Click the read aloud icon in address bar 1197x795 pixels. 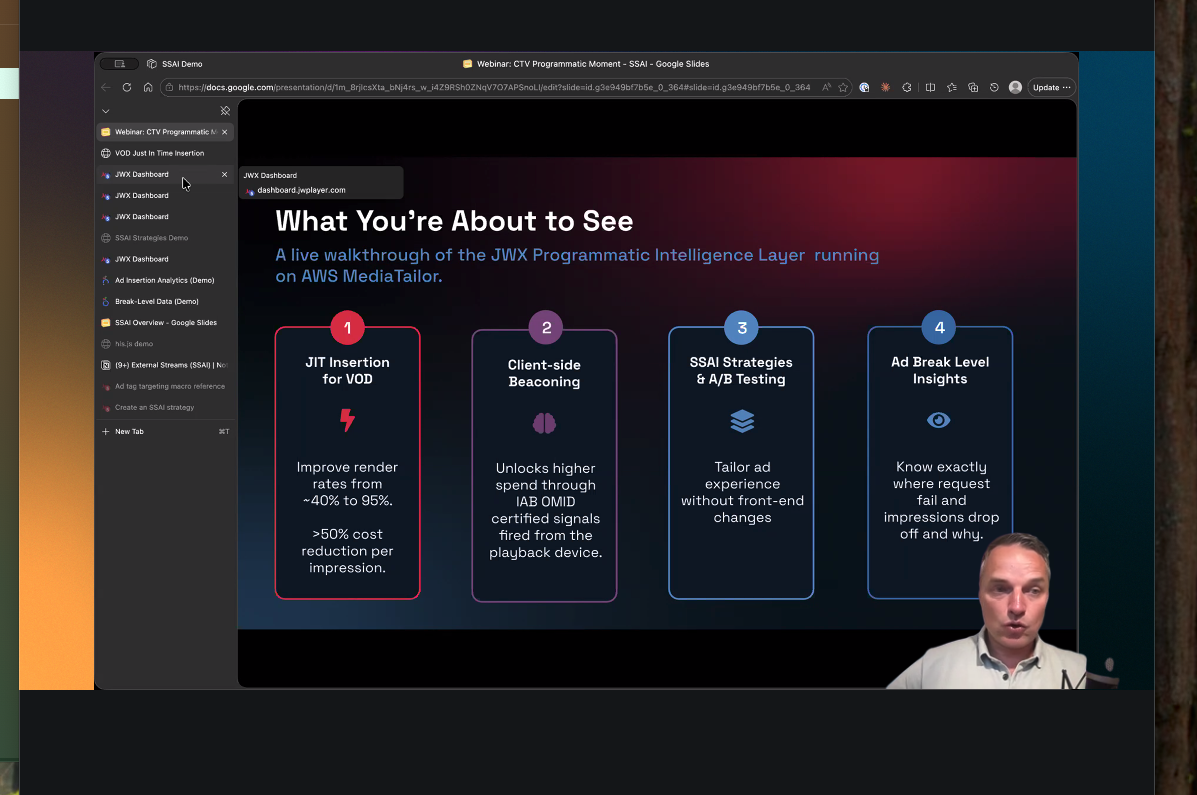point(826,87)
